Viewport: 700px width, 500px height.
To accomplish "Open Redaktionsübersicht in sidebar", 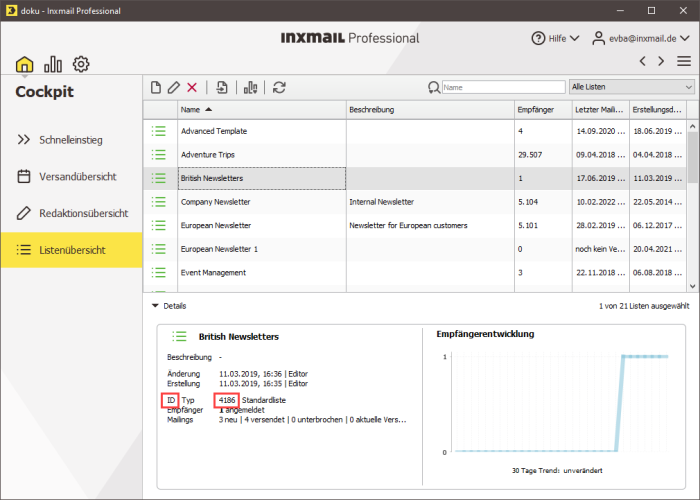I will click(71, 213).
